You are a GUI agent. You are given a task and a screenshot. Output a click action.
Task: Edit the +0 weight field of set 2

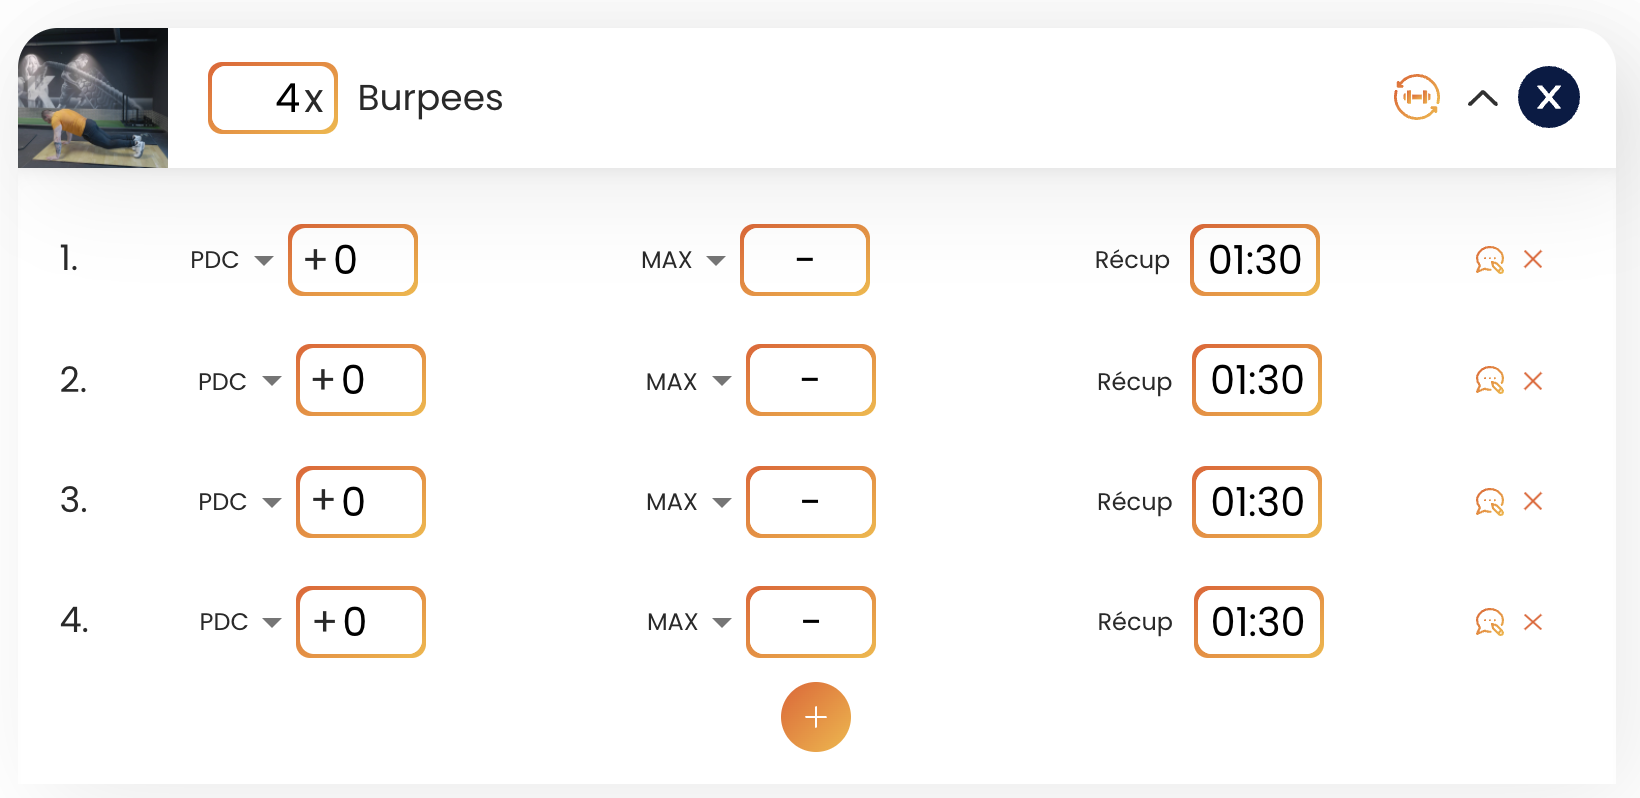(361, 380)
